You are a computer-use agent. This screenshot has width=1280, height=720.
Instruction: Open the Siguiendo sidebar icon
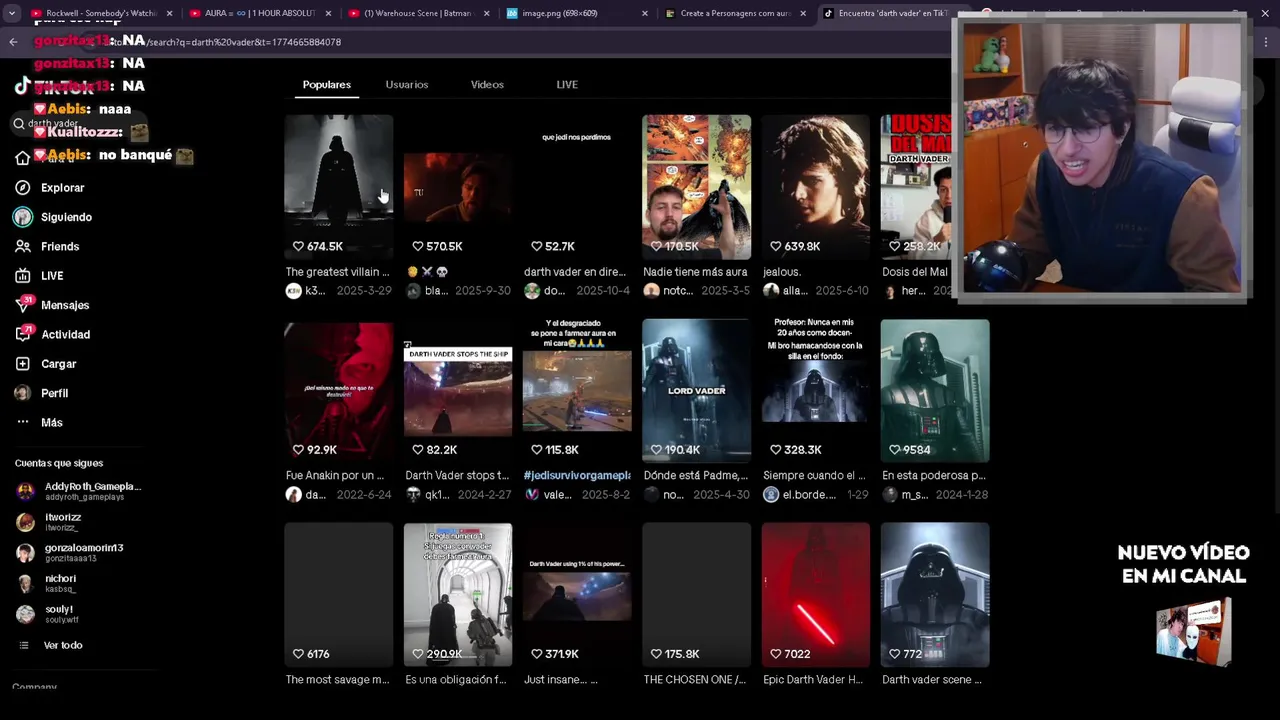[23, 217]
